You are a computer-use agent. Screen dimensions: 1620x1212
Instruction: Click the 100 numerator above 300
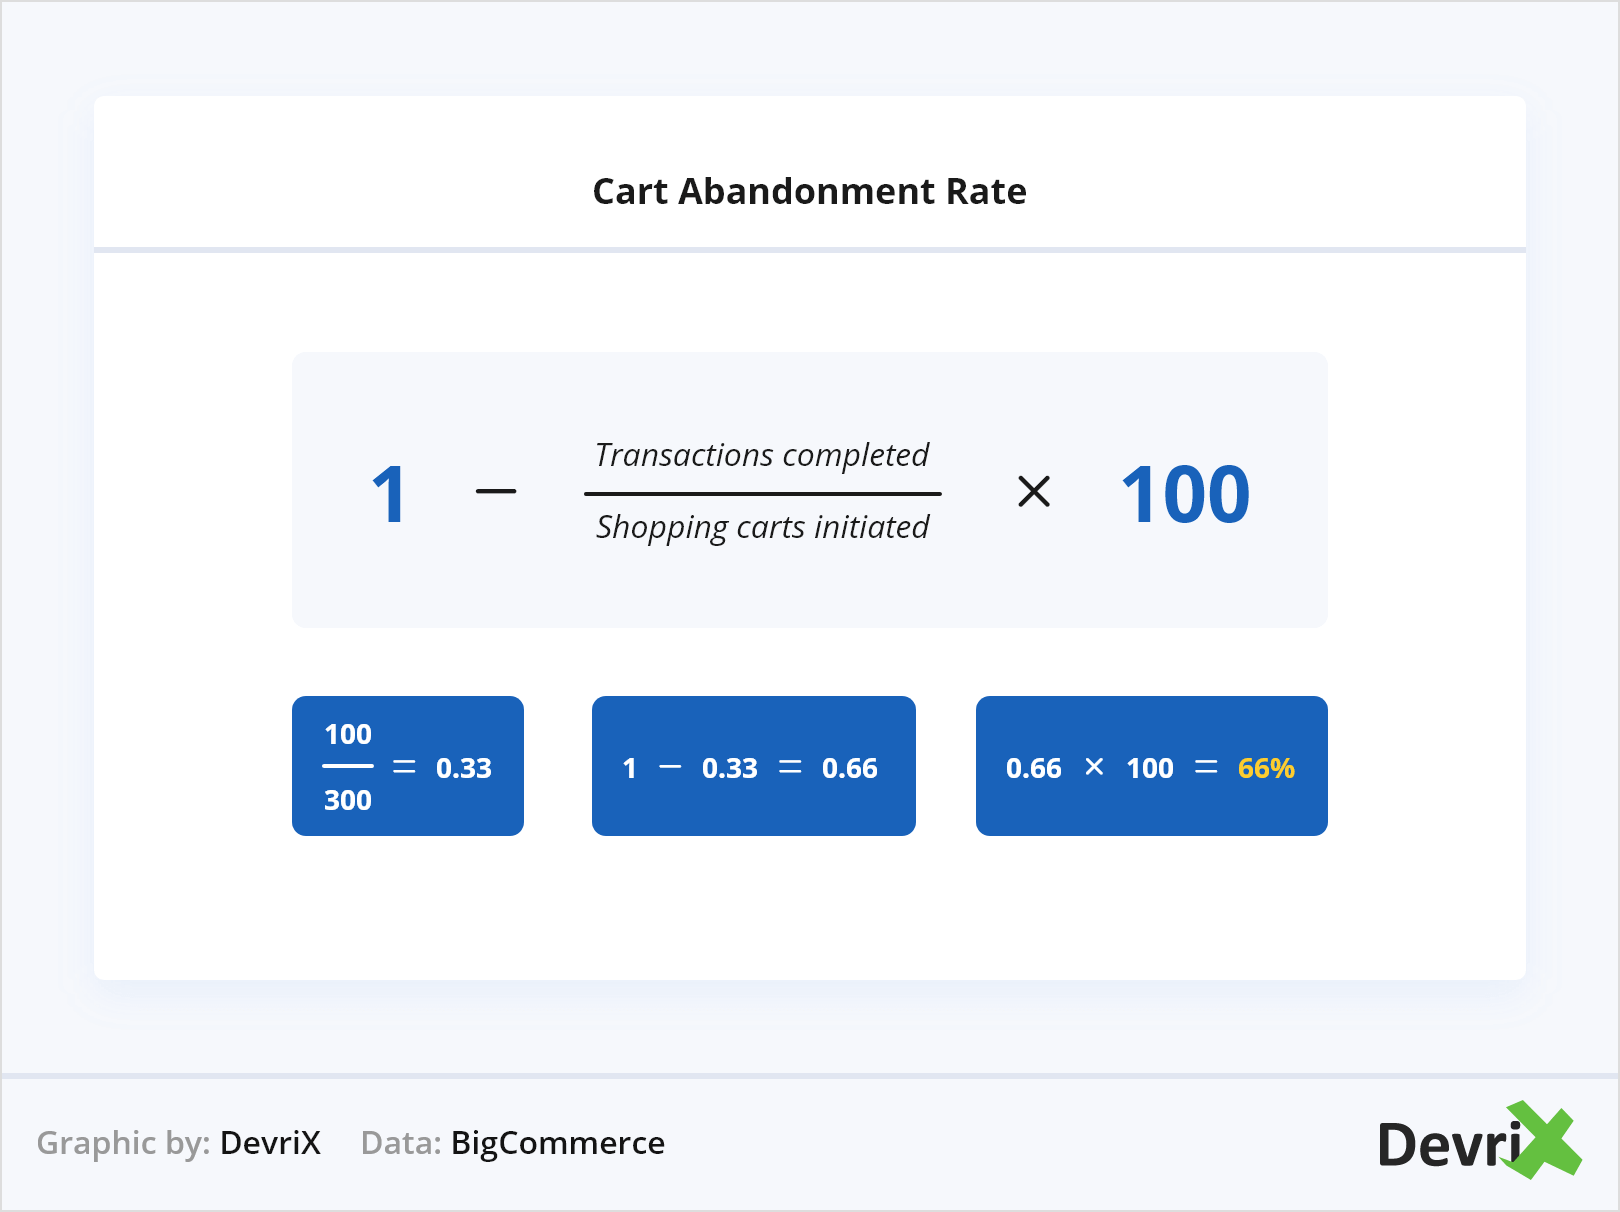(x=348, y=734)
